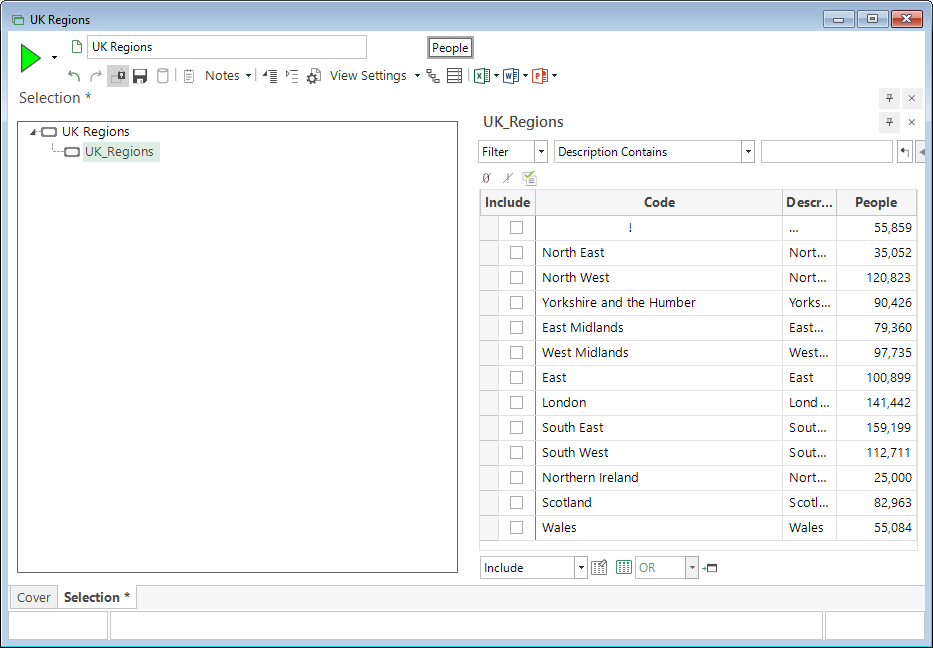Collapse the UK Regions tree root node
Viewport: 933px width, 648px height.
[x=33, y=132]
